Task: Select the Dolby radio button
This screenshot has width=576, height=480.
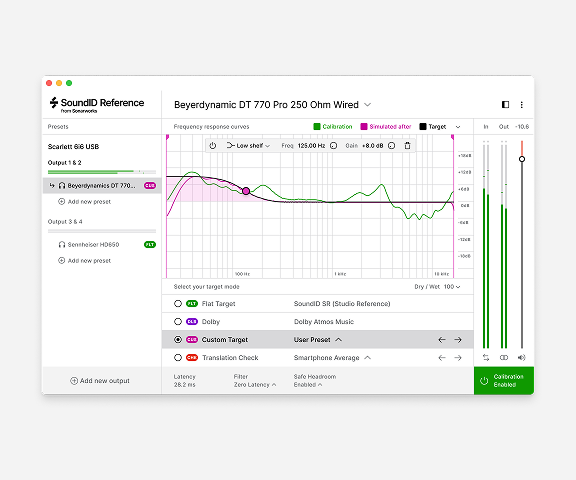Action: (x=178, y=322)
